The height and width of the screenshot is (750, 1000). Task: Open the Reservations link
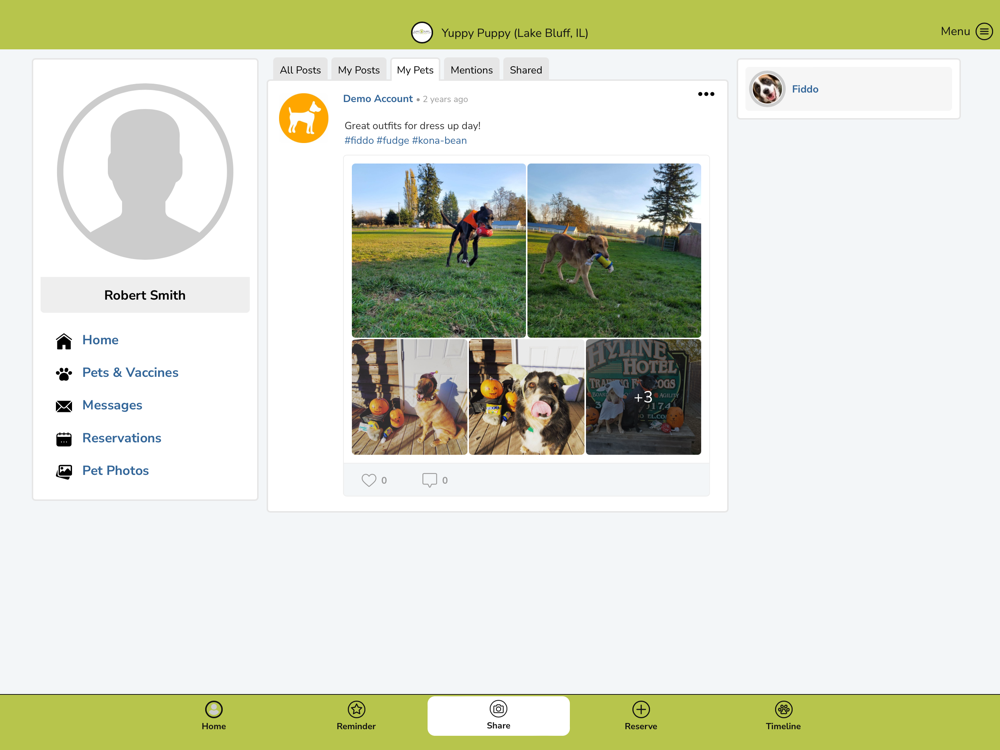(122, 438)
